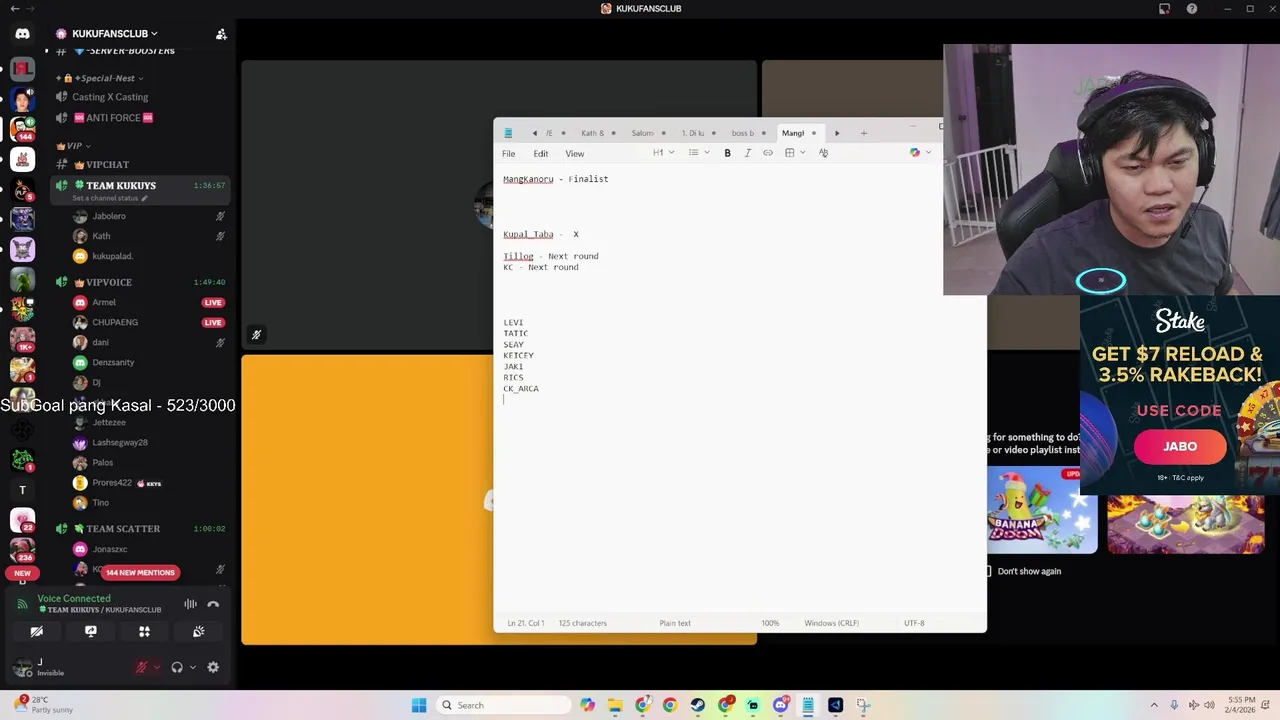The width and height of the screenshot is (1280, 720).
Task: Toggle Discord noise suppression waveform icon
Action: pos(190,604)
